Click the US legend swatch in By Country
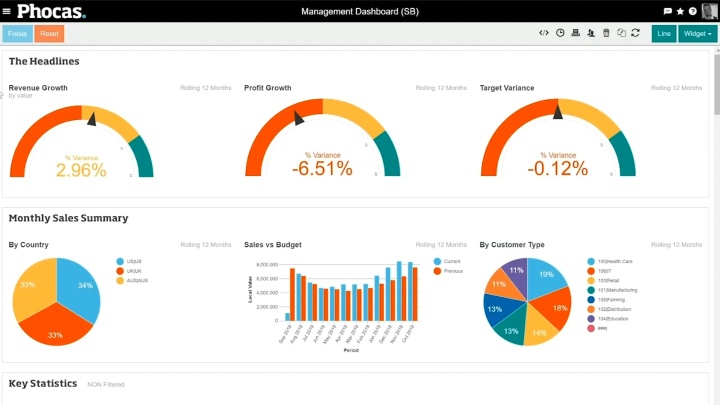720x405 pixels. click(120, 261)
